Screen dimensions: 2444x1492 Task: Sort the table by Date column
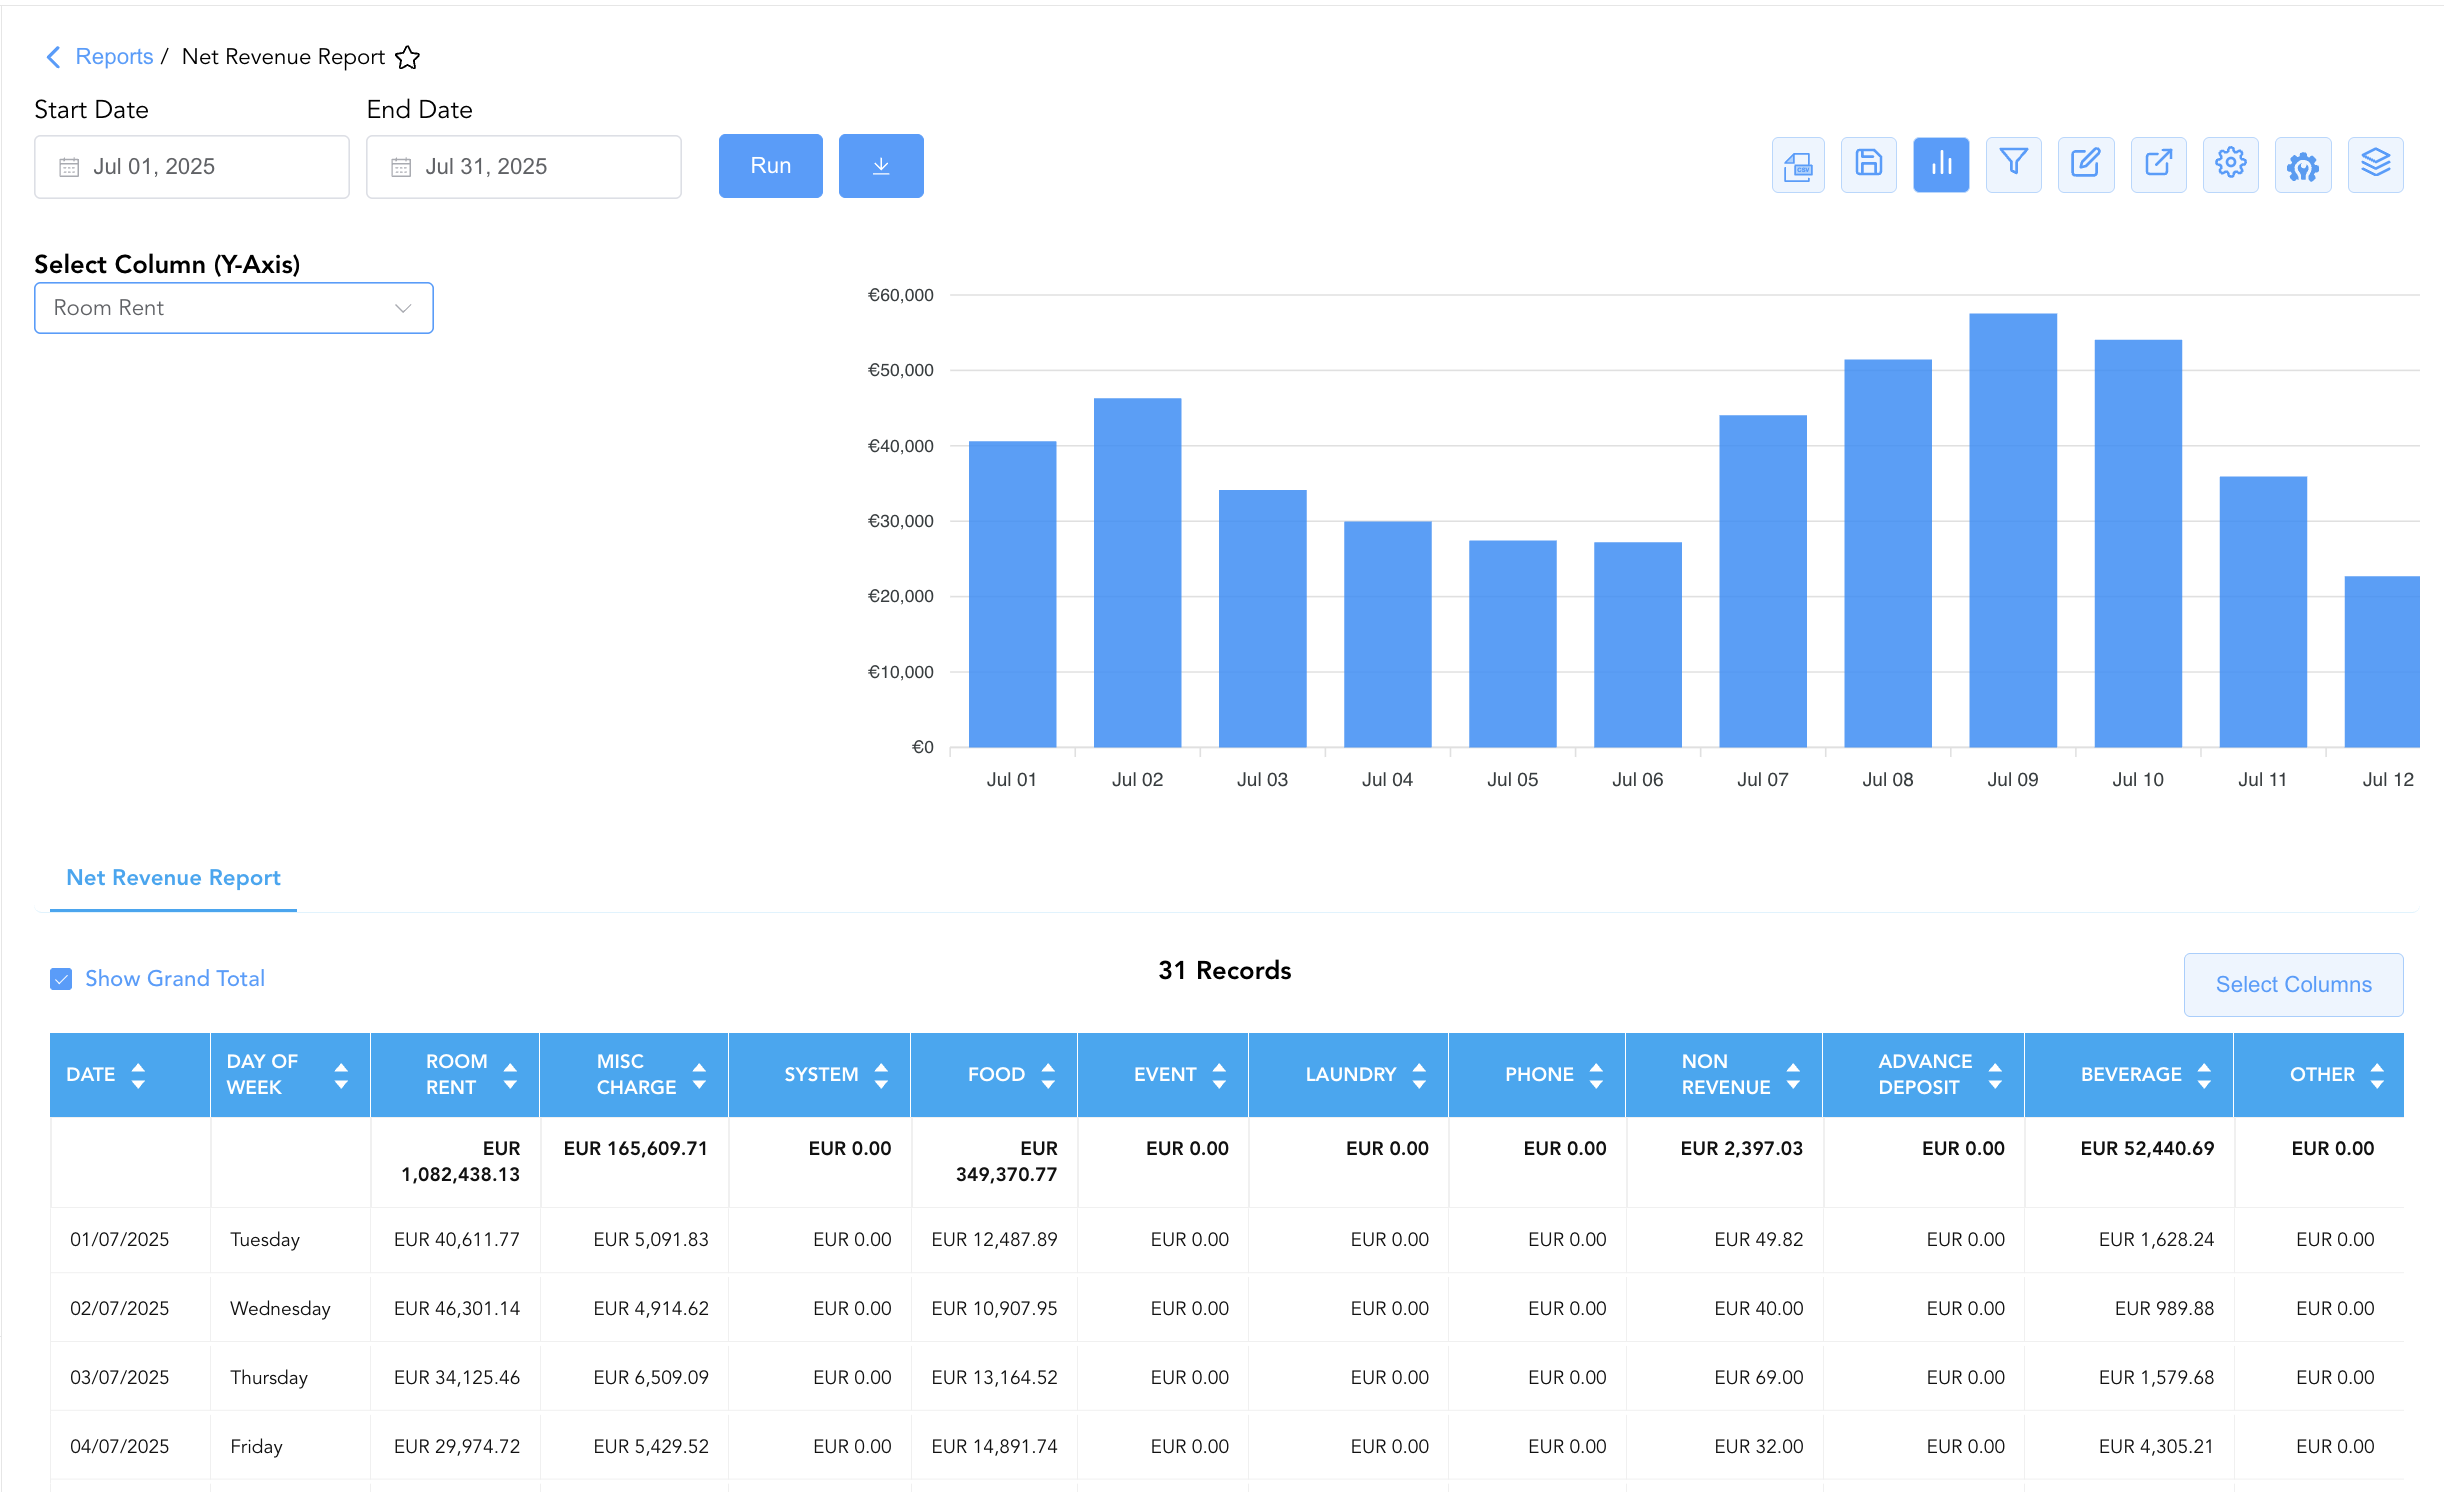(x=138, y=1075)
